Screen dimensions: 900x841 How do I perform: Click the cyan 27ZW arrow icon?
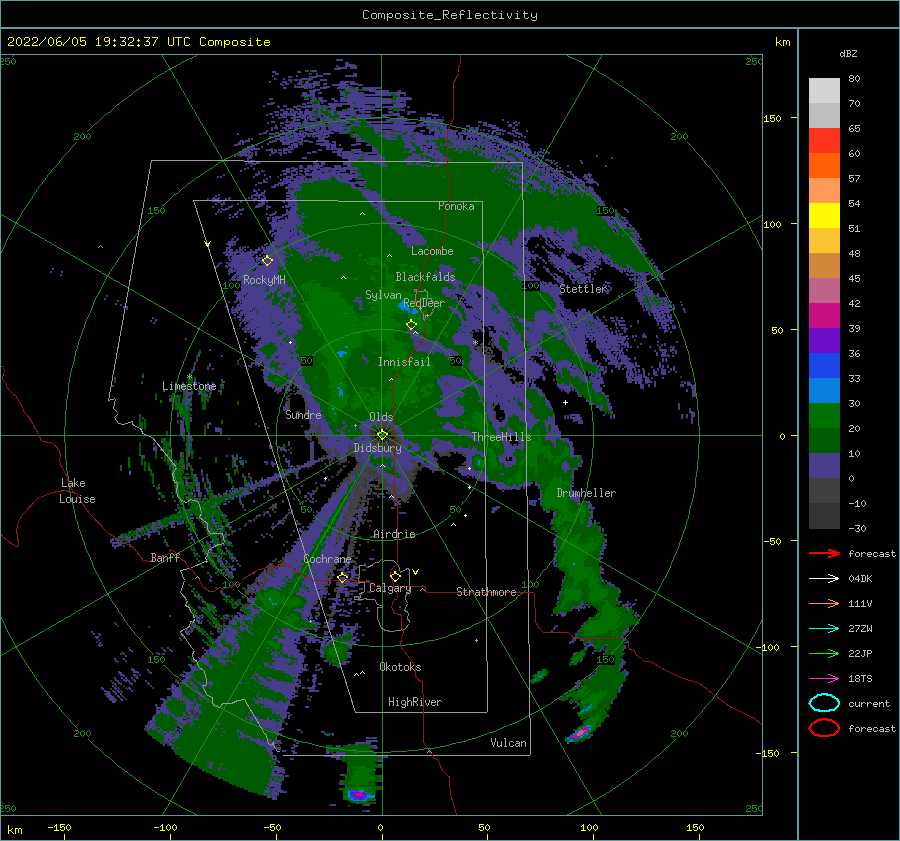(x=824, y=629)
